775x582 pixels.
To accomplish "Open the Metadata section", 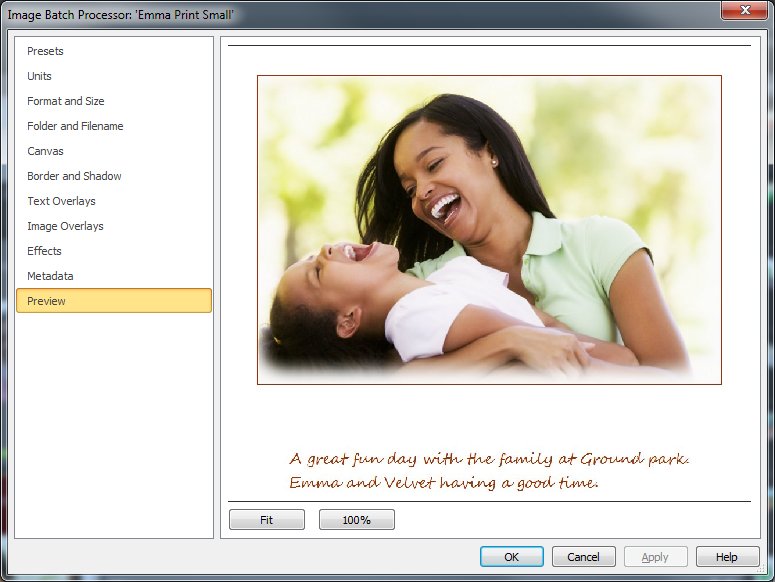I will click(50, 276).
